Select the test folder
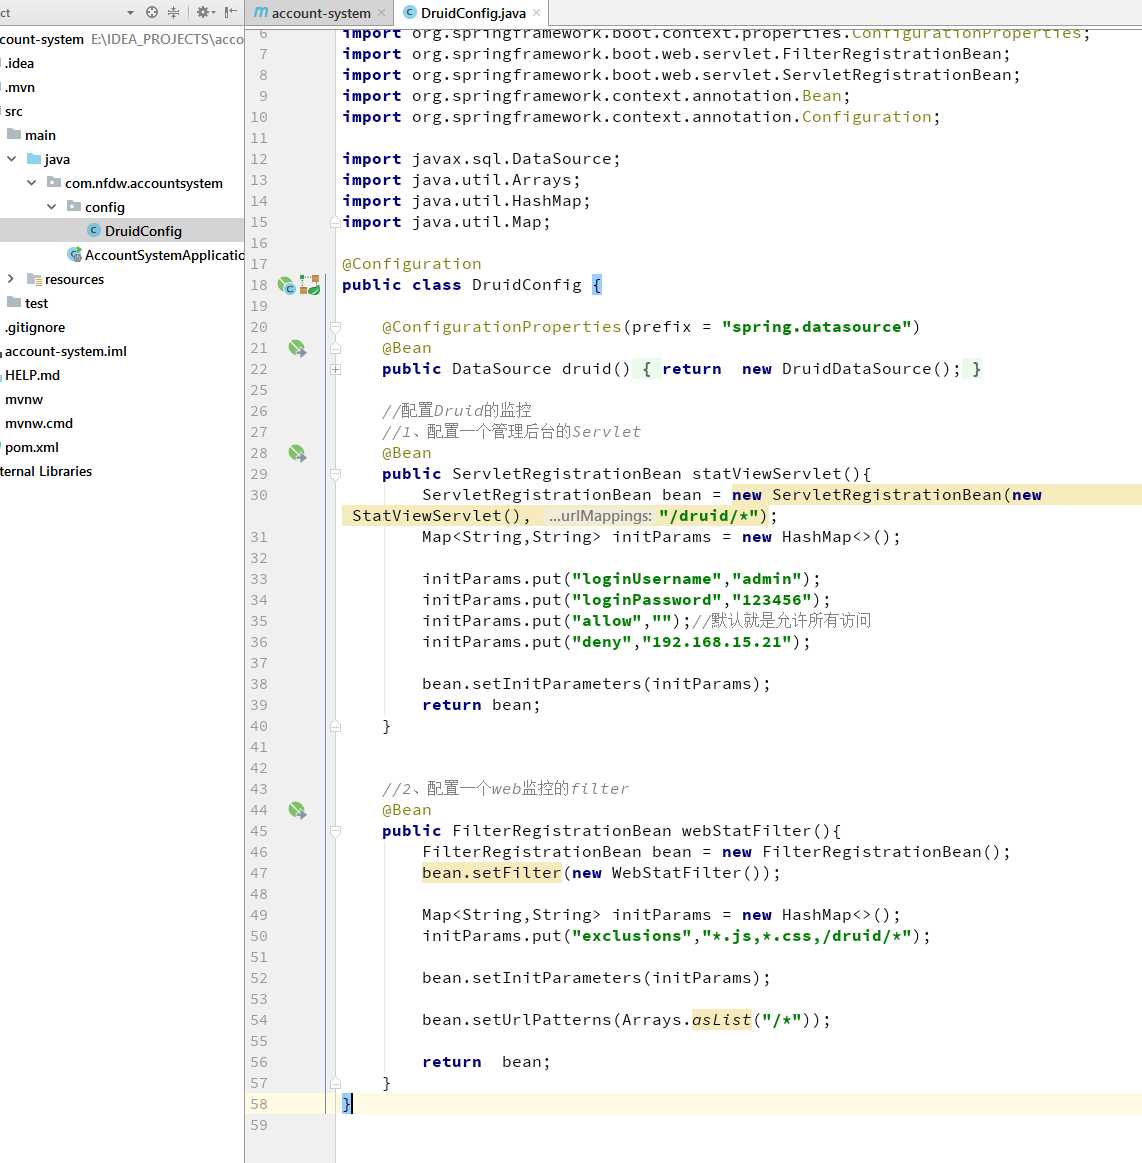The height and width of the screenshot is (1163, 1142). 36,303
